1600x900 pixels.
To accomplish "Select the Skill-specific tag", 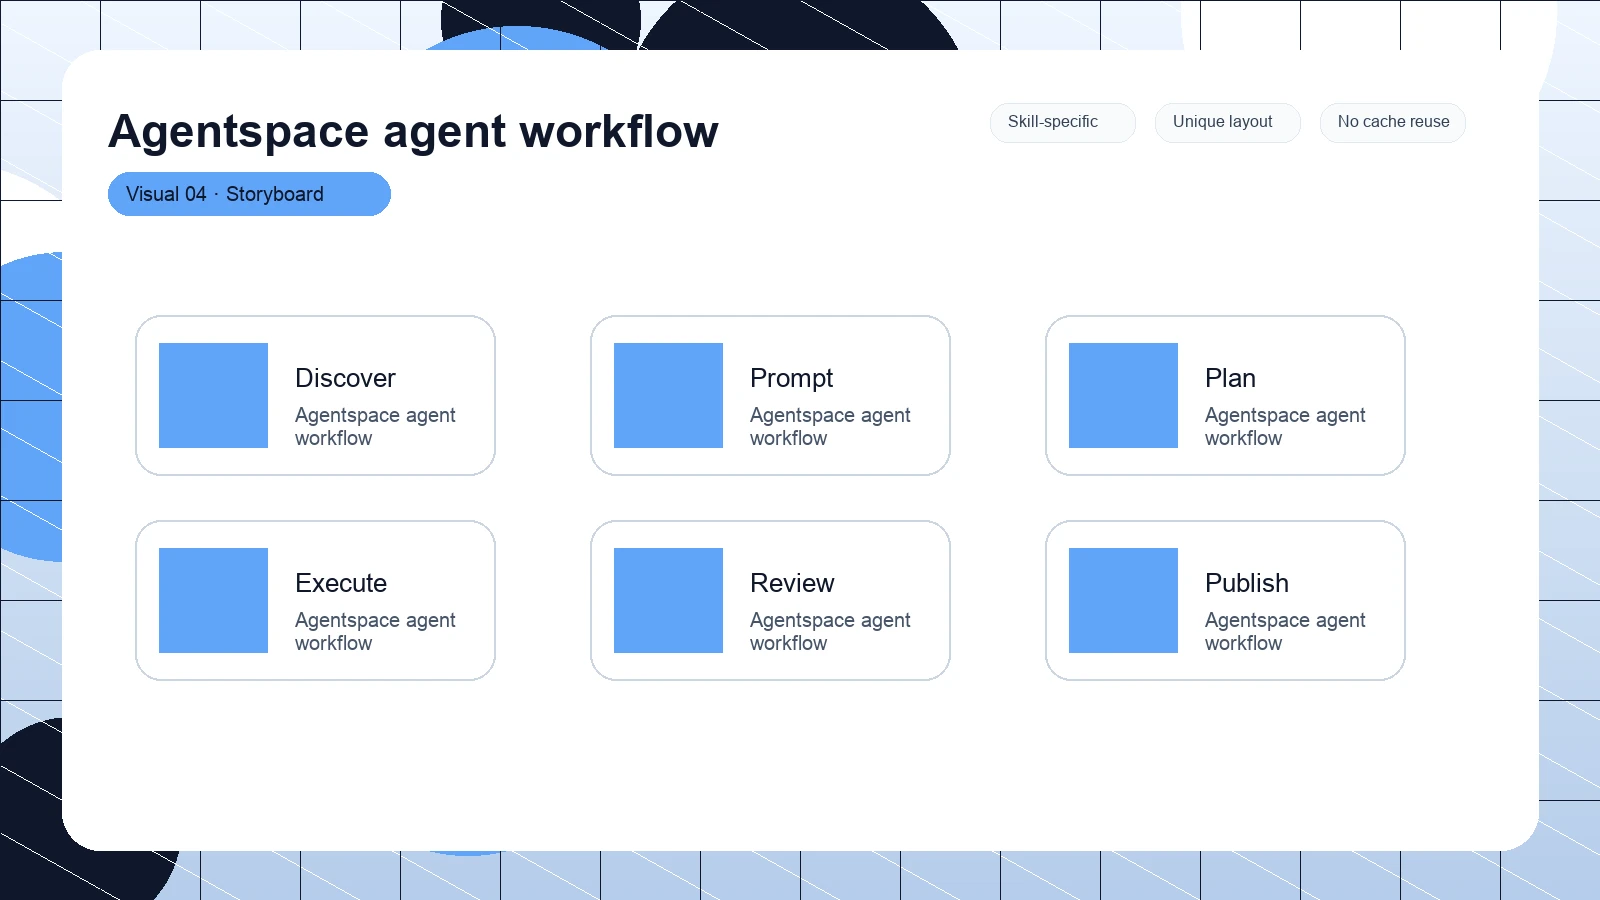I will [1063, 122].
